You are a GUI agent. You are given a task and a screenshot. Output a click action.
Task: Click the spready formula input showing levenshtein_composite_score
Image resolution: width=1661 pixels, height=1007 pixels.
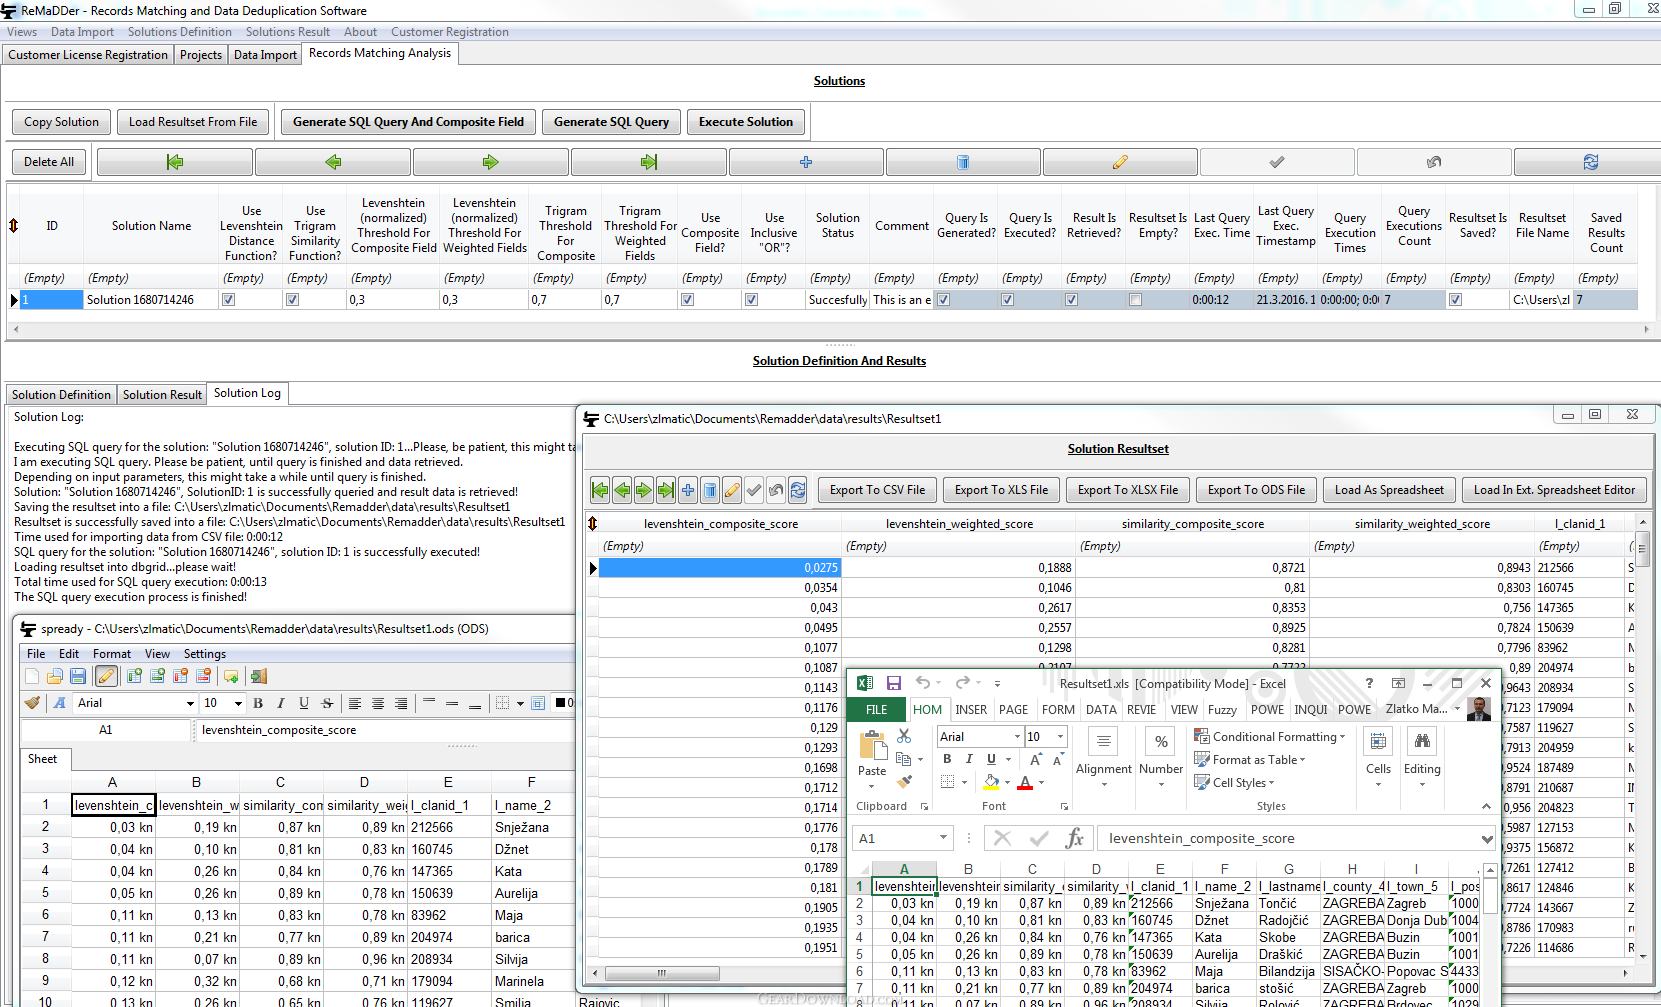coord(385,730)
